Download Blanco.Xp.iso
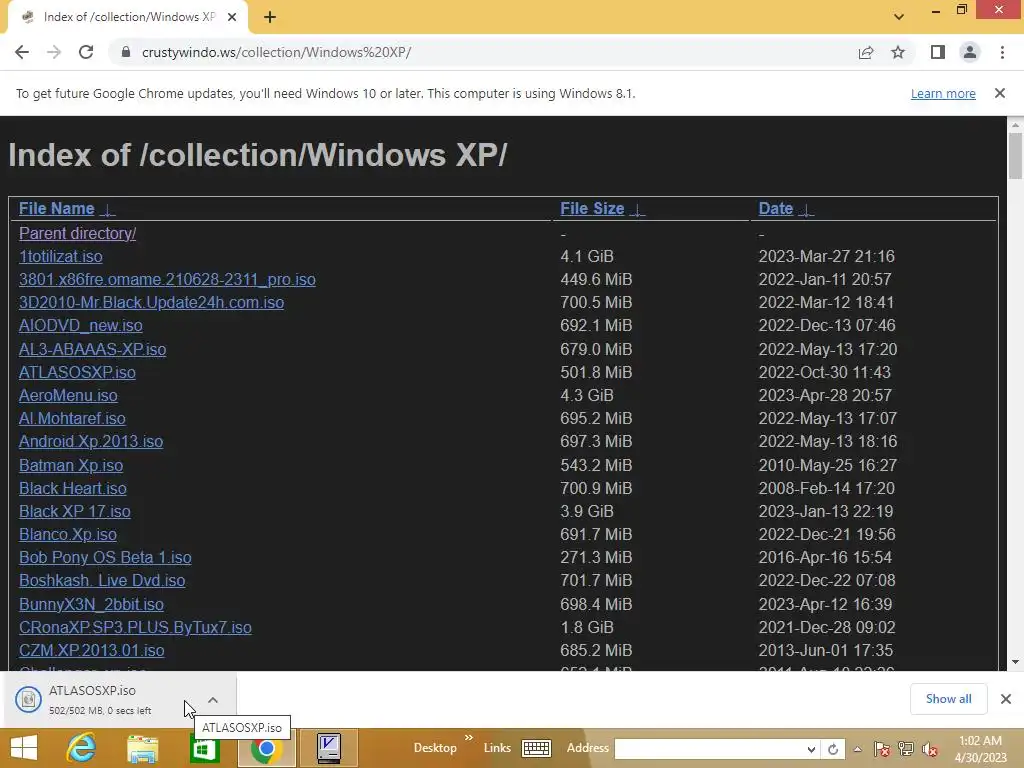 coord(68,534)
